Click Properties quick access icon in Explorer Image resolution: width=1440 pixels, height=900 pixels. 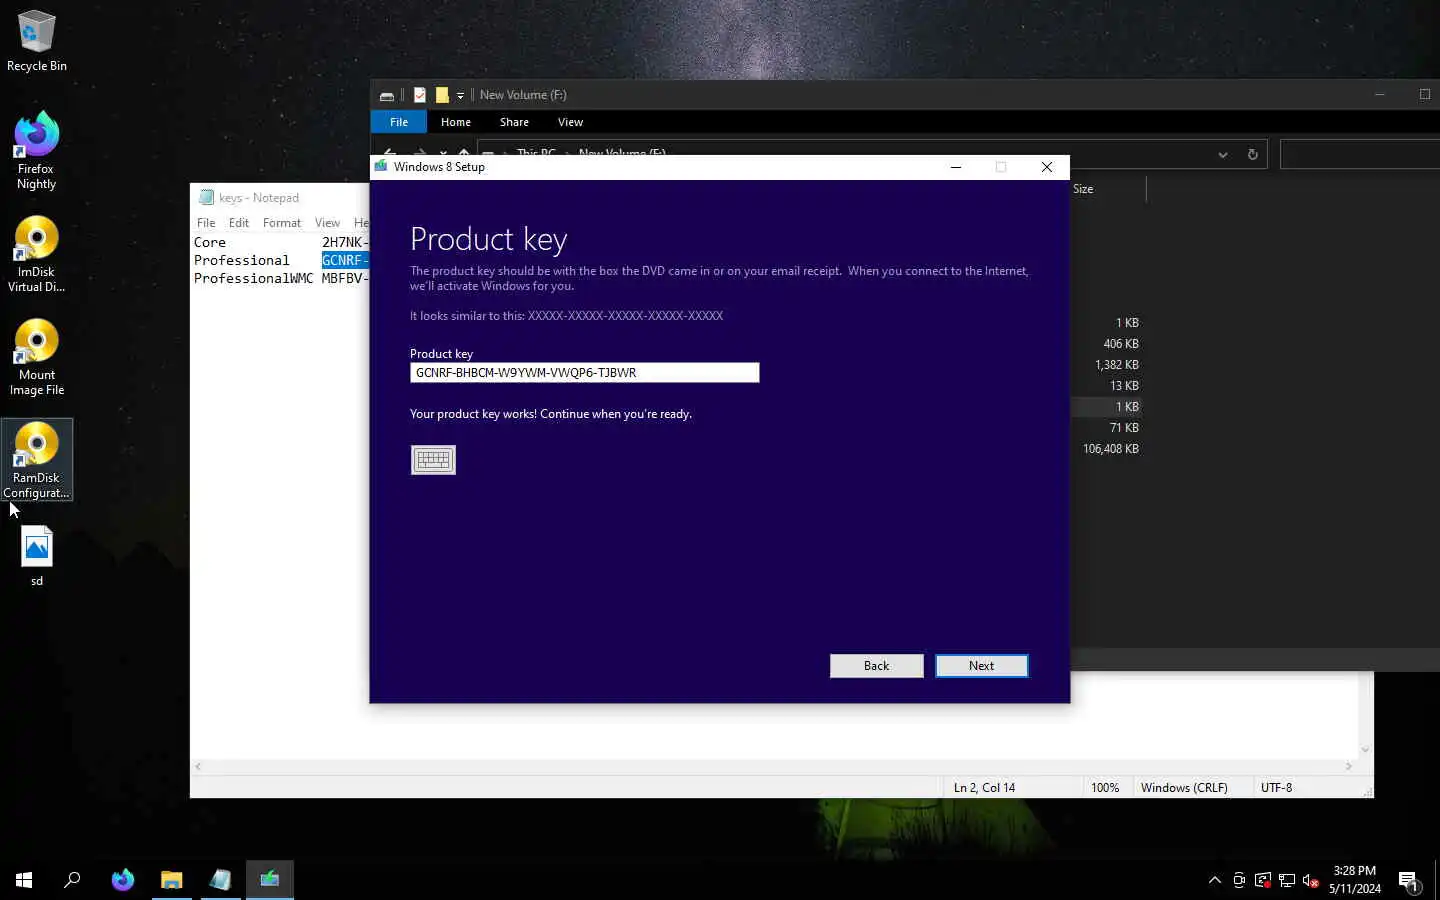pos(420,95)
